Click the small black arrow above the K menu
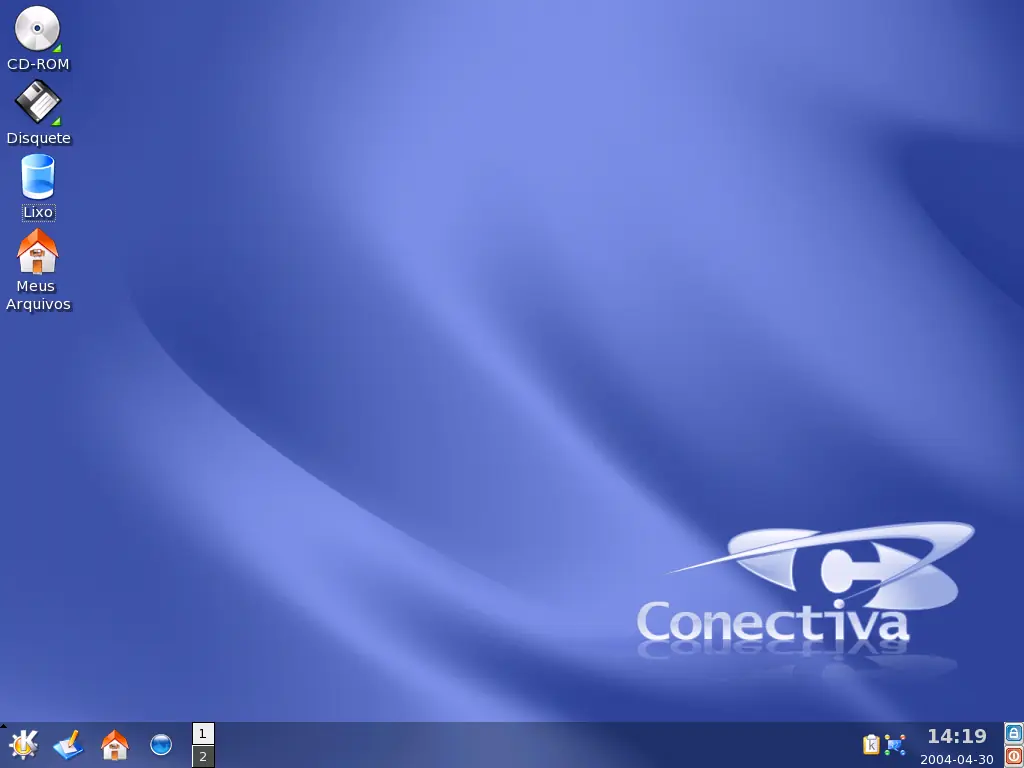Screen dimensions: 1024x768 3,726
